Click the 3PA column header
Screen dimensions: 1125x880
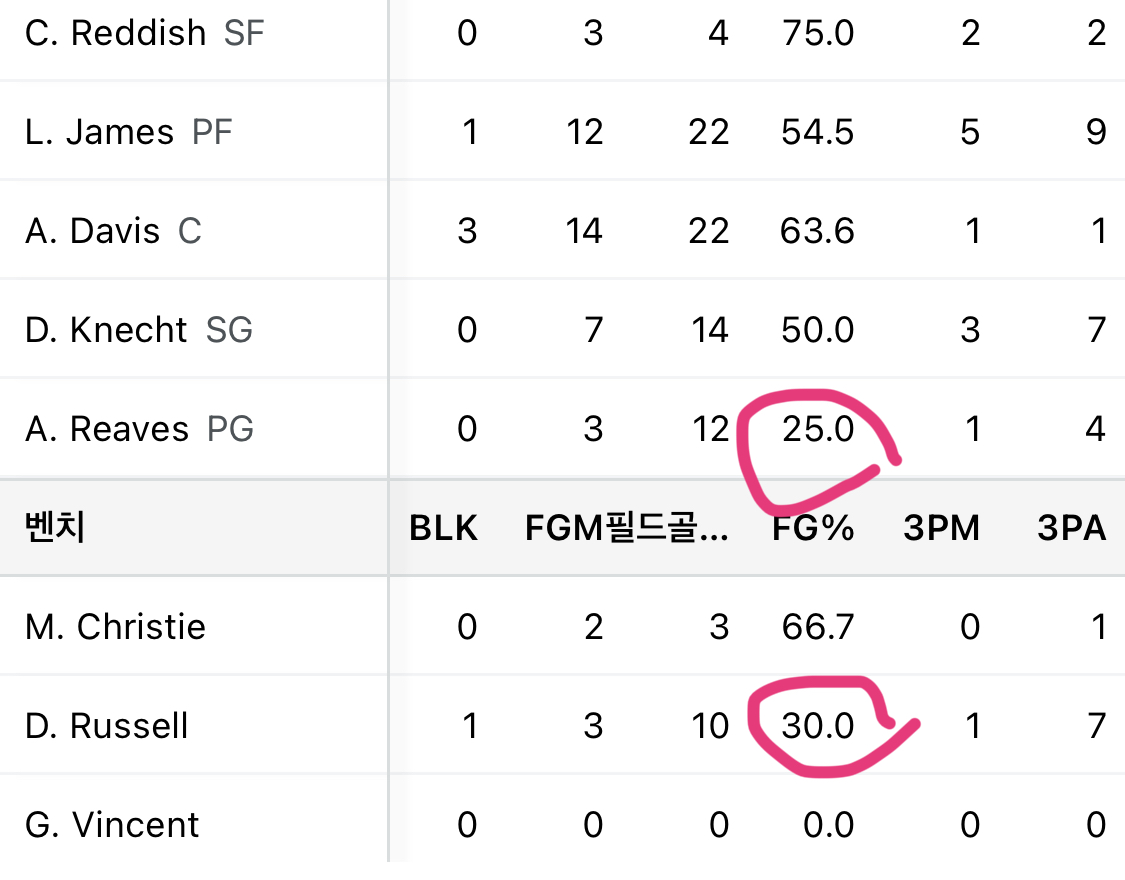click(1071, 528)
